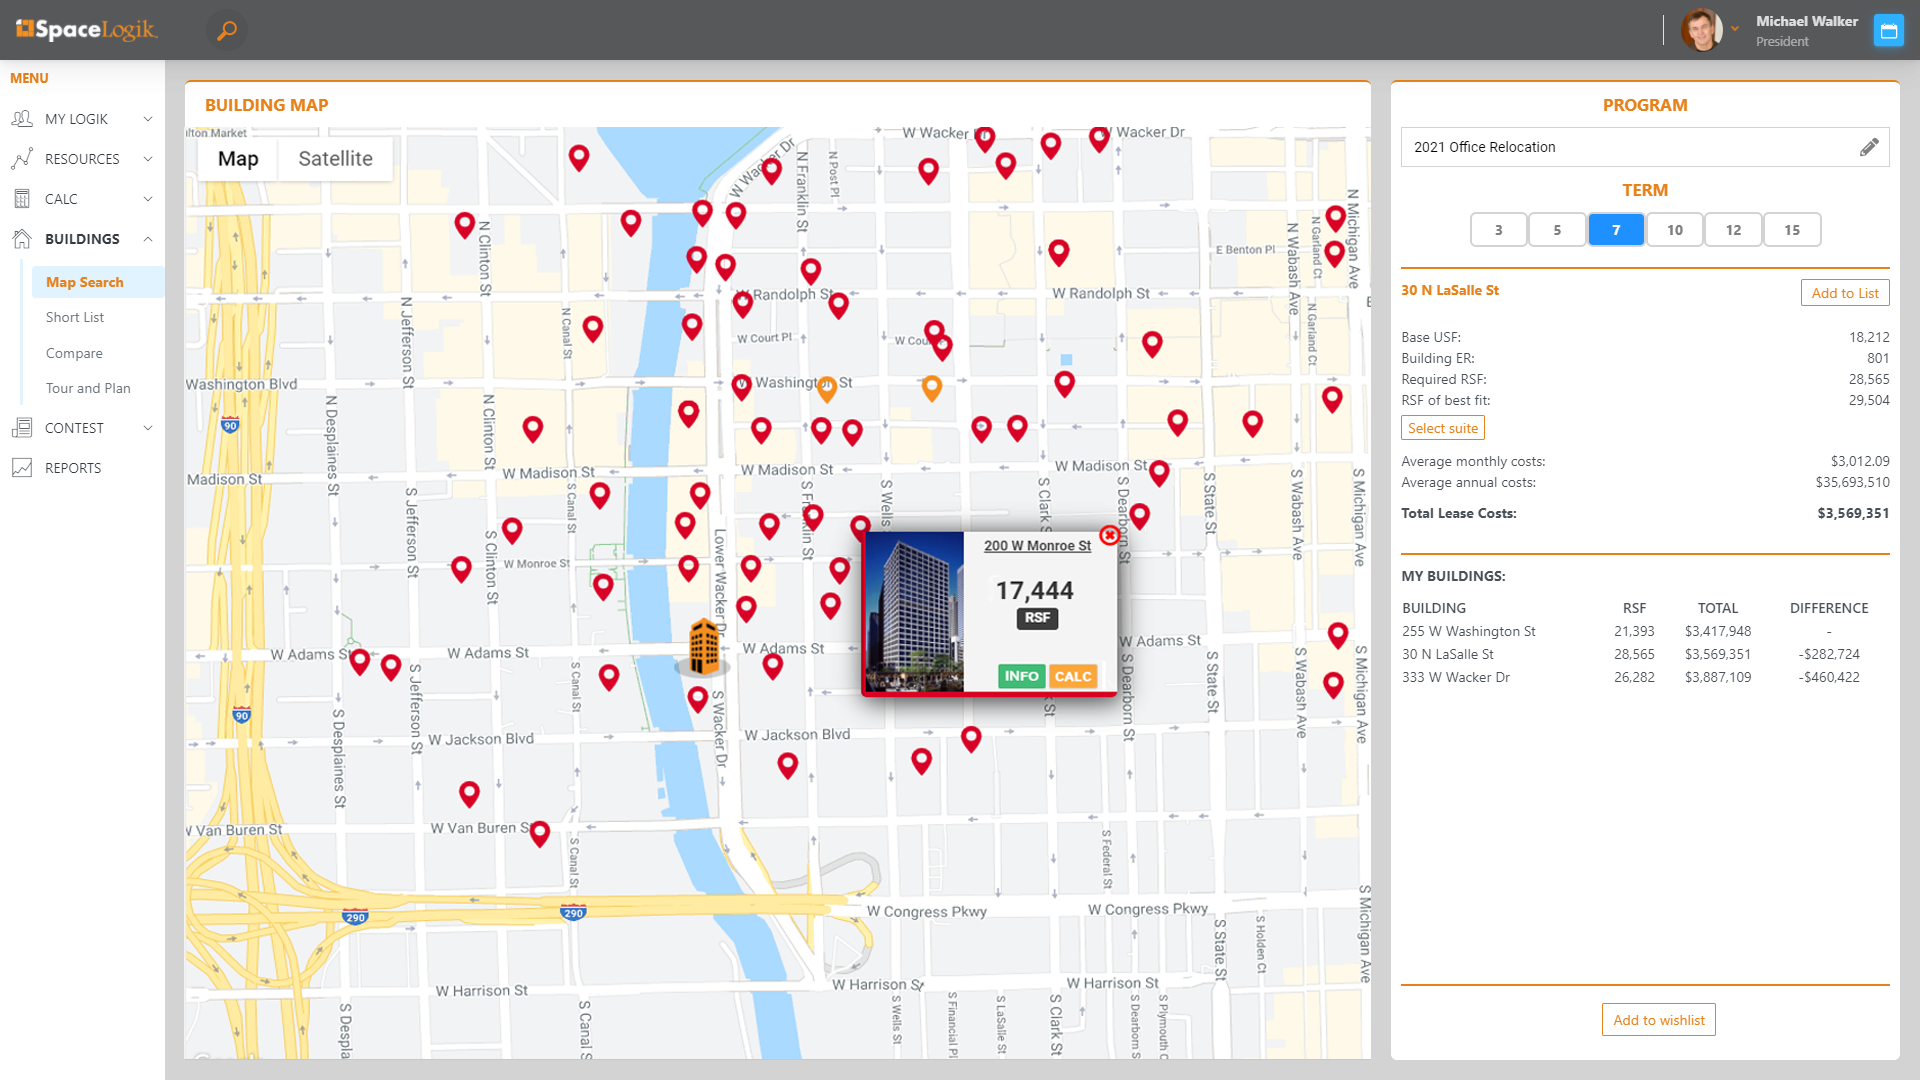Click the INFO button in building popup
This screenshot has width=1920, height=1080.
[x=1021, y=676]
